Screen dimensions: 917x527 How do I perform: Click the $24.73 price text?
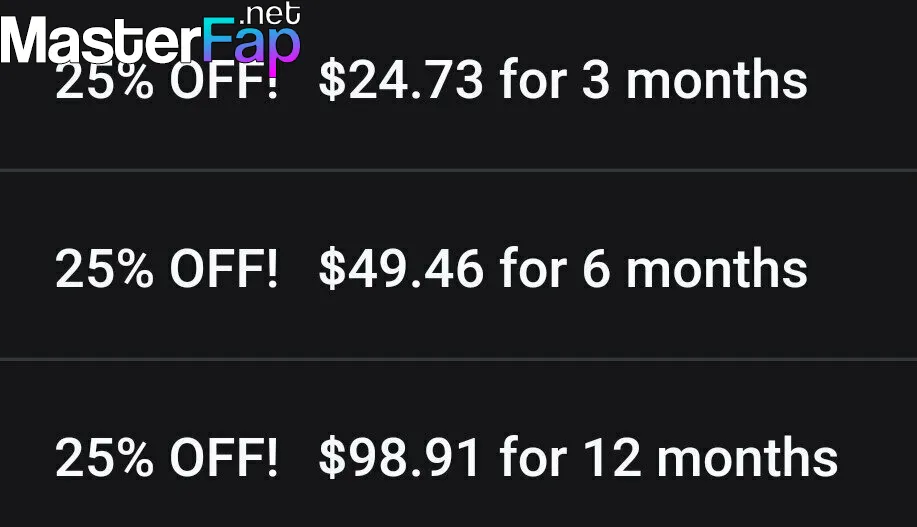401,81
